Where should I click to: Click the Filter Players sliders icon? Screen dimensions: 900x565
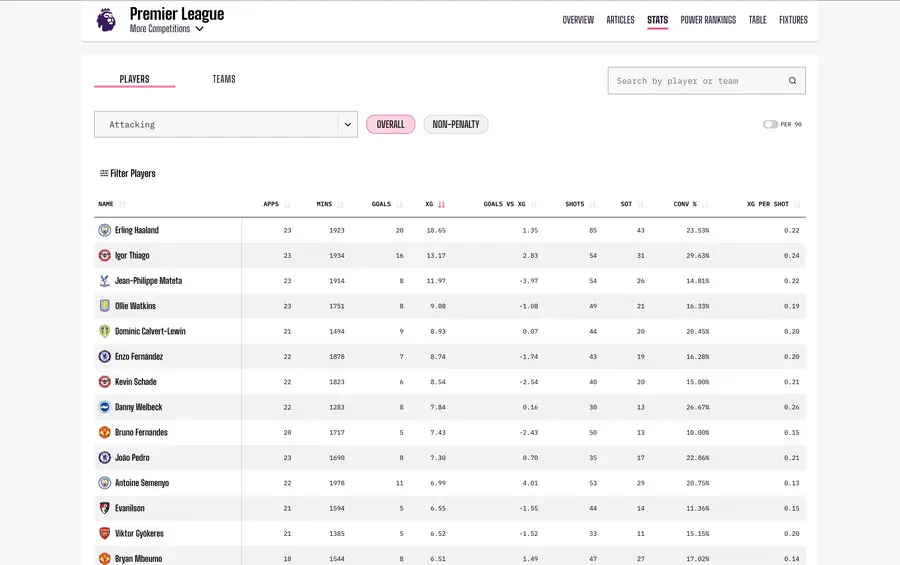pyautogui.click(x=104, y=173)
